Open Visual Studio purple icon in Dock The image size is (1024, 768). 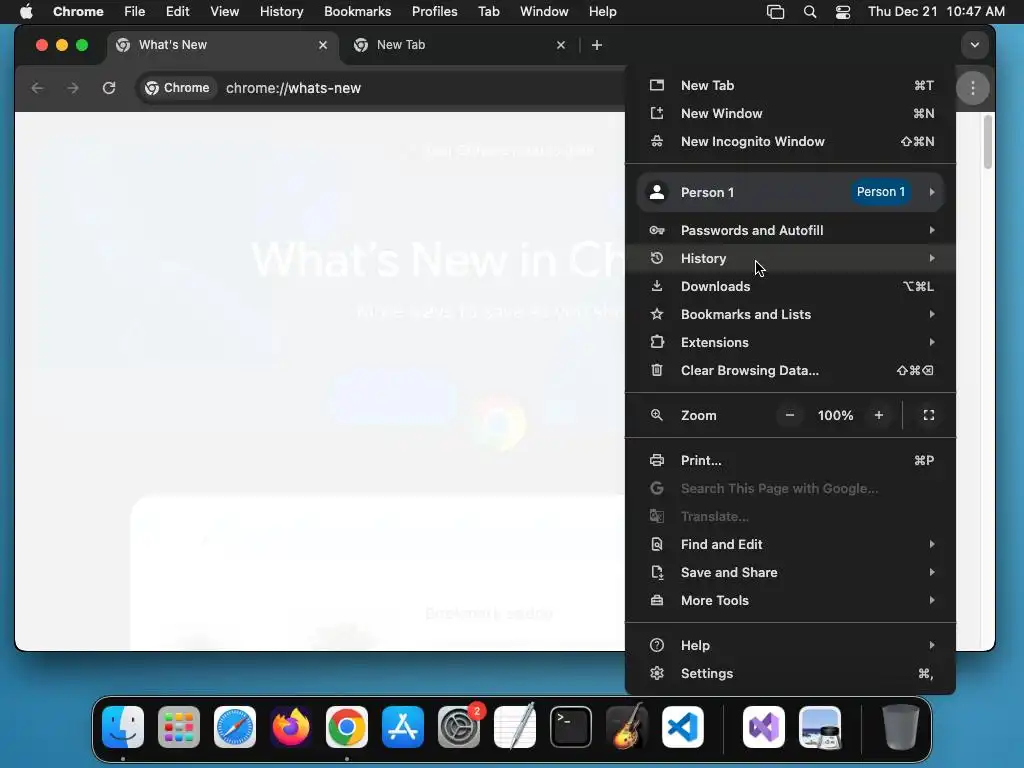click(x=764, y=727)
